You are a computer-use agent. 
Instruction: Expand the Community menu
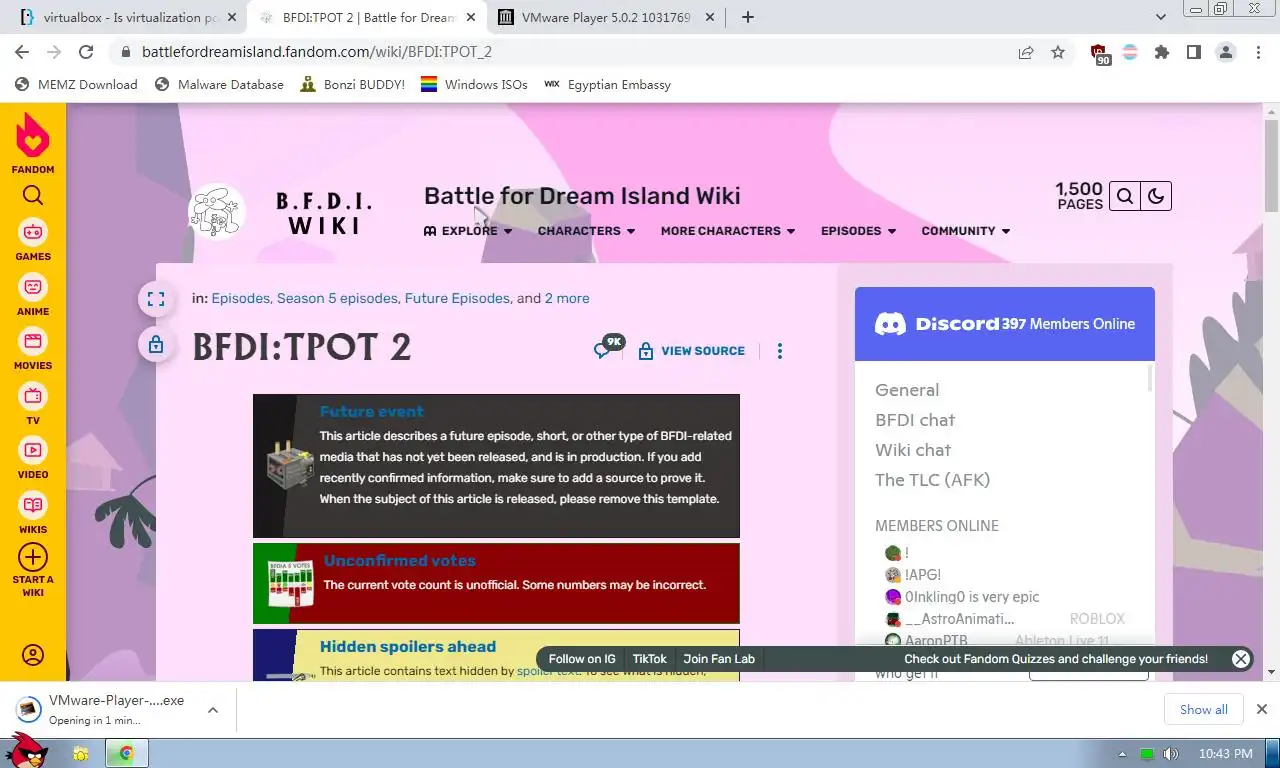coord(966,231)
